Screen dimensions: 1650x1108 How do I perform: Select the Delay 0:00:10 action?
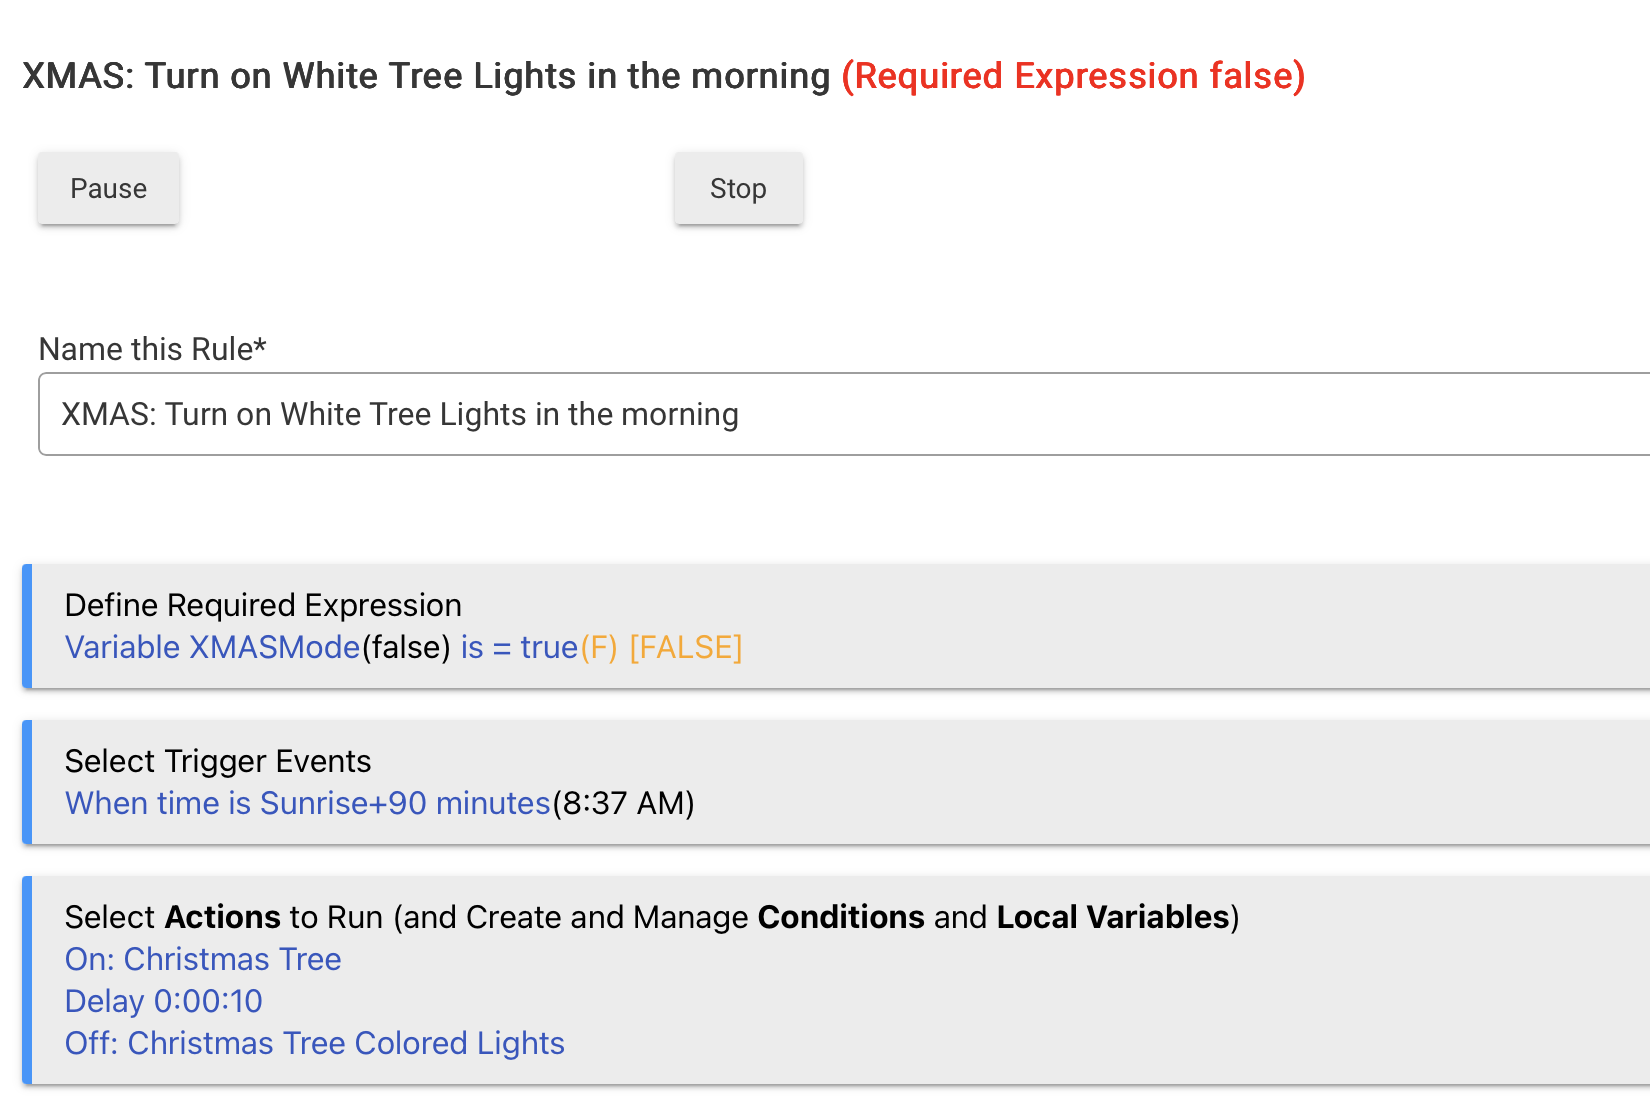click(164, 1002)
